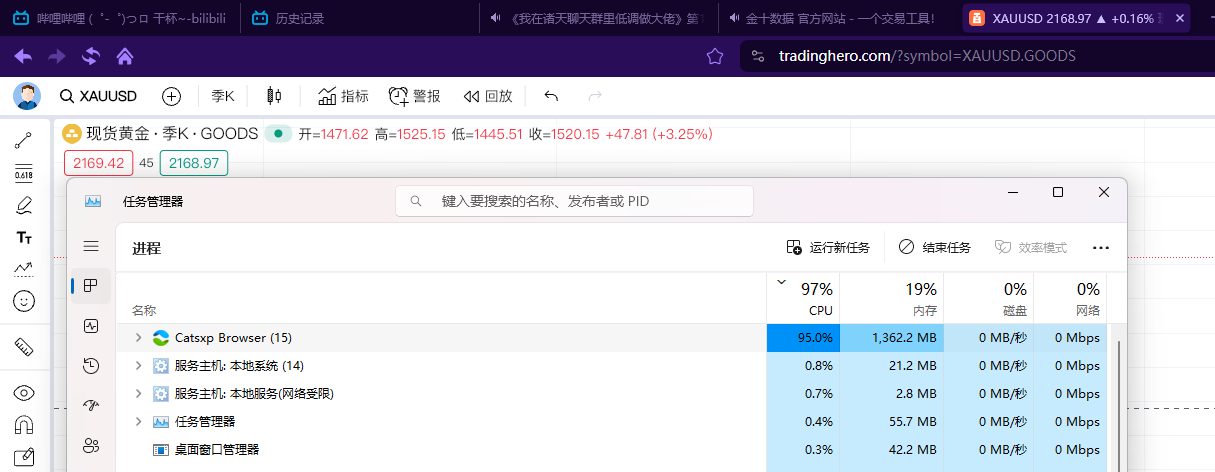Click 结束任务 button
This screenshot has width=1215, height=472.
click(x=934, y=247)
